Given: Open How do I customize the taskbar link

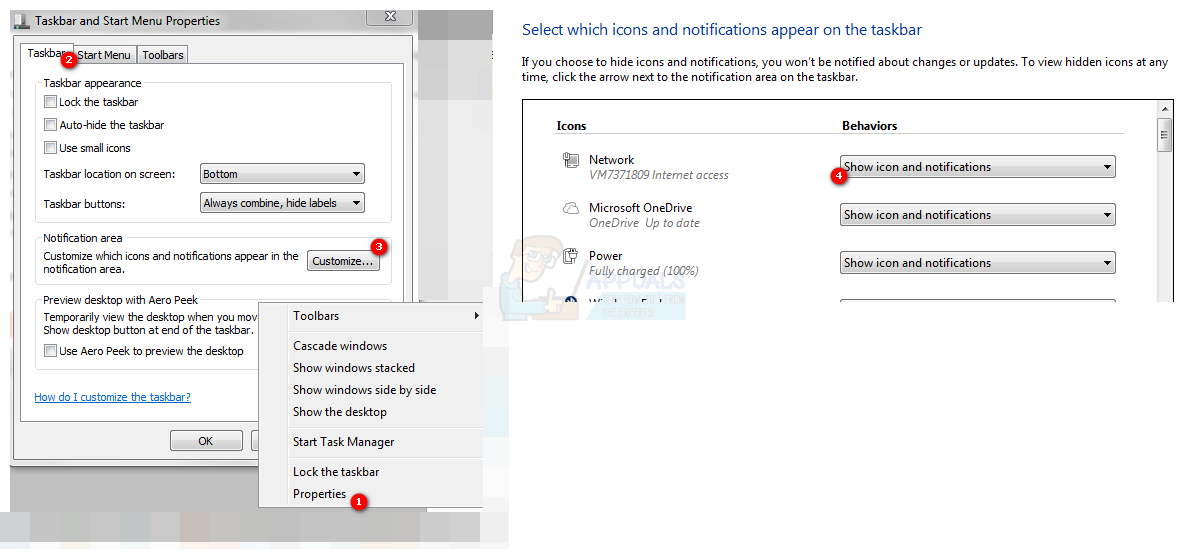Looking at the screenshot, I should [113, 397].
